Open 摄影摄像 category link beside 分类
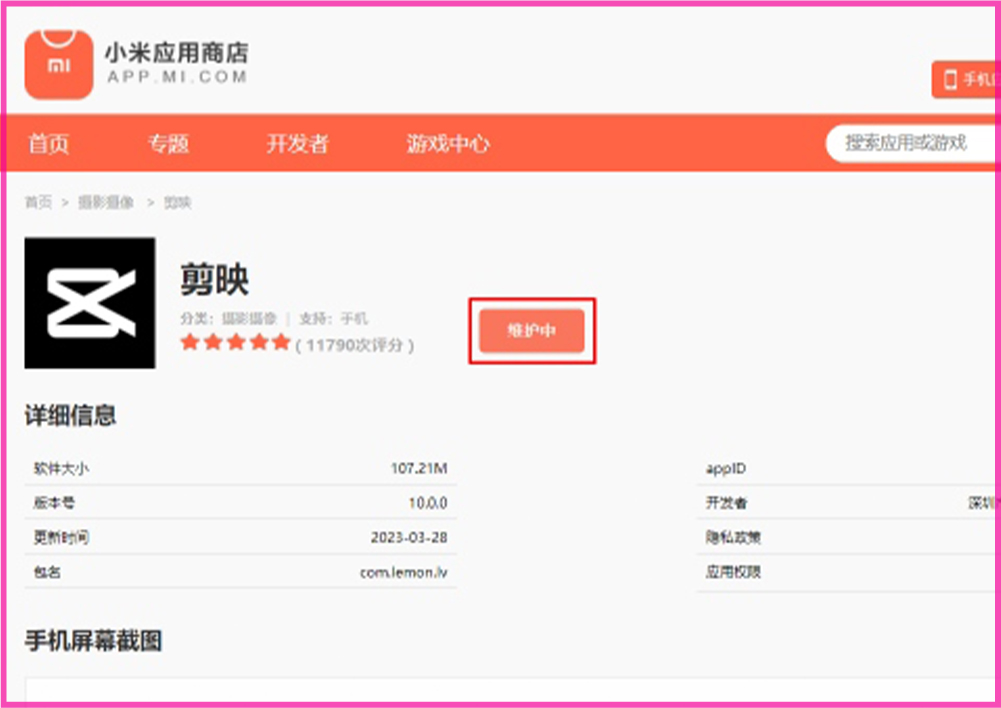This screenshot has width=1001, height=708. tap(249, 319)
